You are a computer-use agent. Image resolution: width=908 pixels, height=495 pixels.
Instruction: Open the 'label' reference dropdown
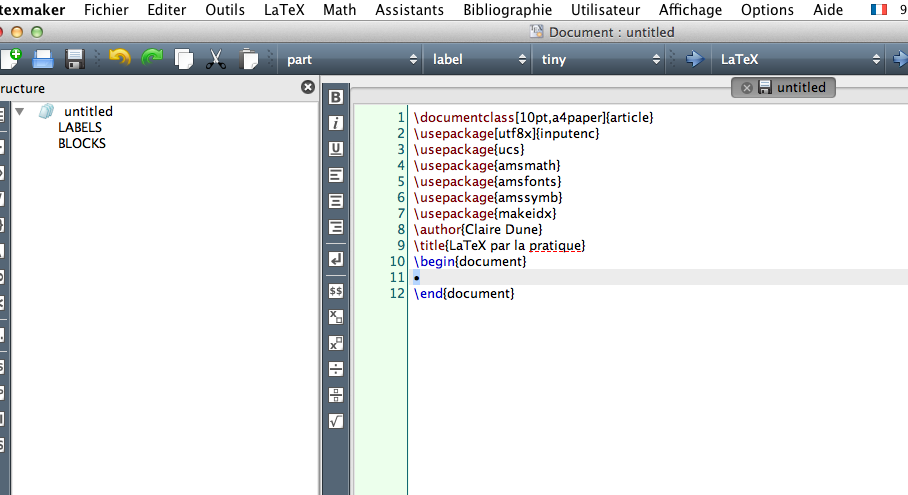pos(478,60)
